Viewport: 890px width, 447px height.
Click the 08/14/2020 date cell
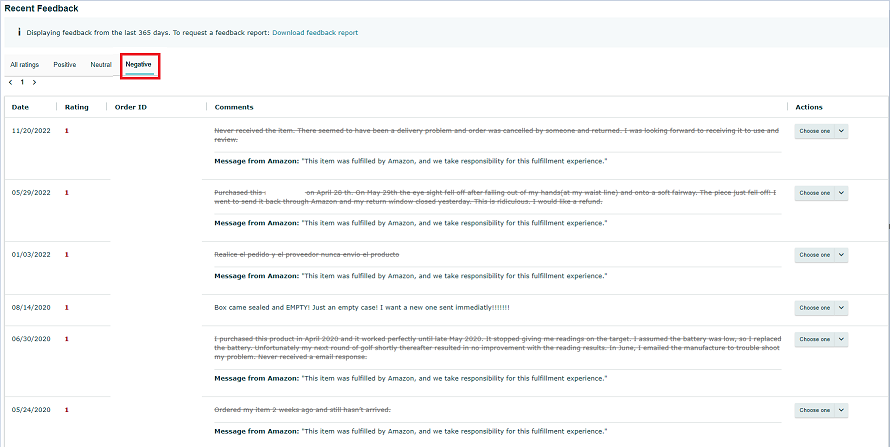[31, 307]
